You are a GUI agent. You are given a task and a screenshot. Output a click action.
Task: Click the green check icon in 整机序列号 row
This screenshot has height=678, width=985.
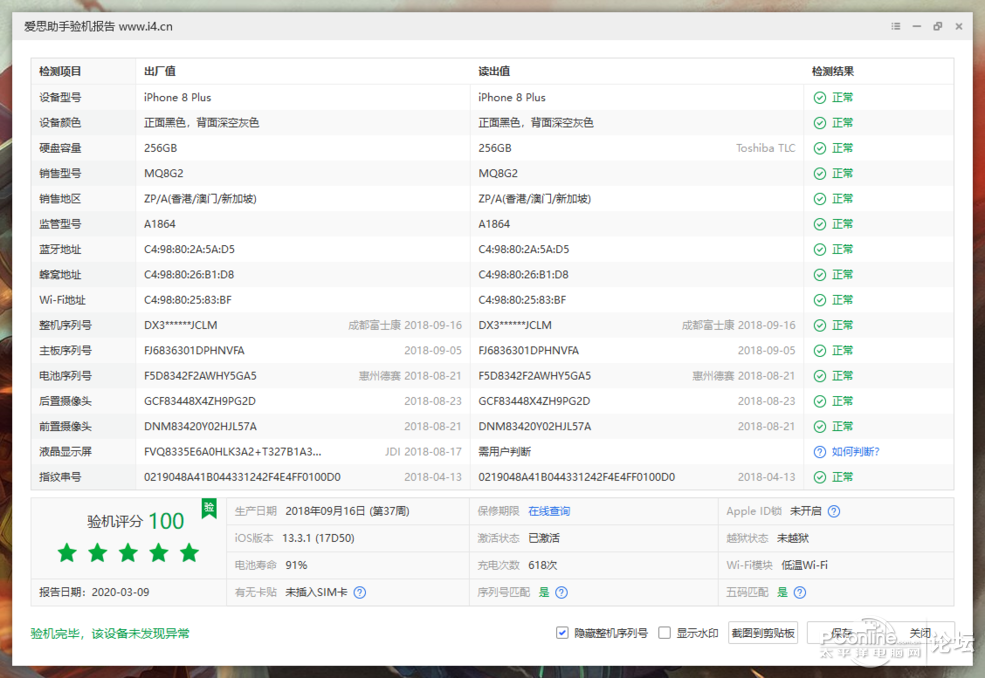(820, 325)
